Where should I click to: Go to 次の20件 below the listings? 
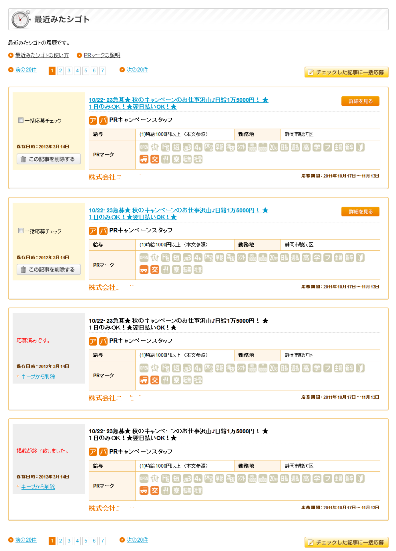[x=137, y=540]
